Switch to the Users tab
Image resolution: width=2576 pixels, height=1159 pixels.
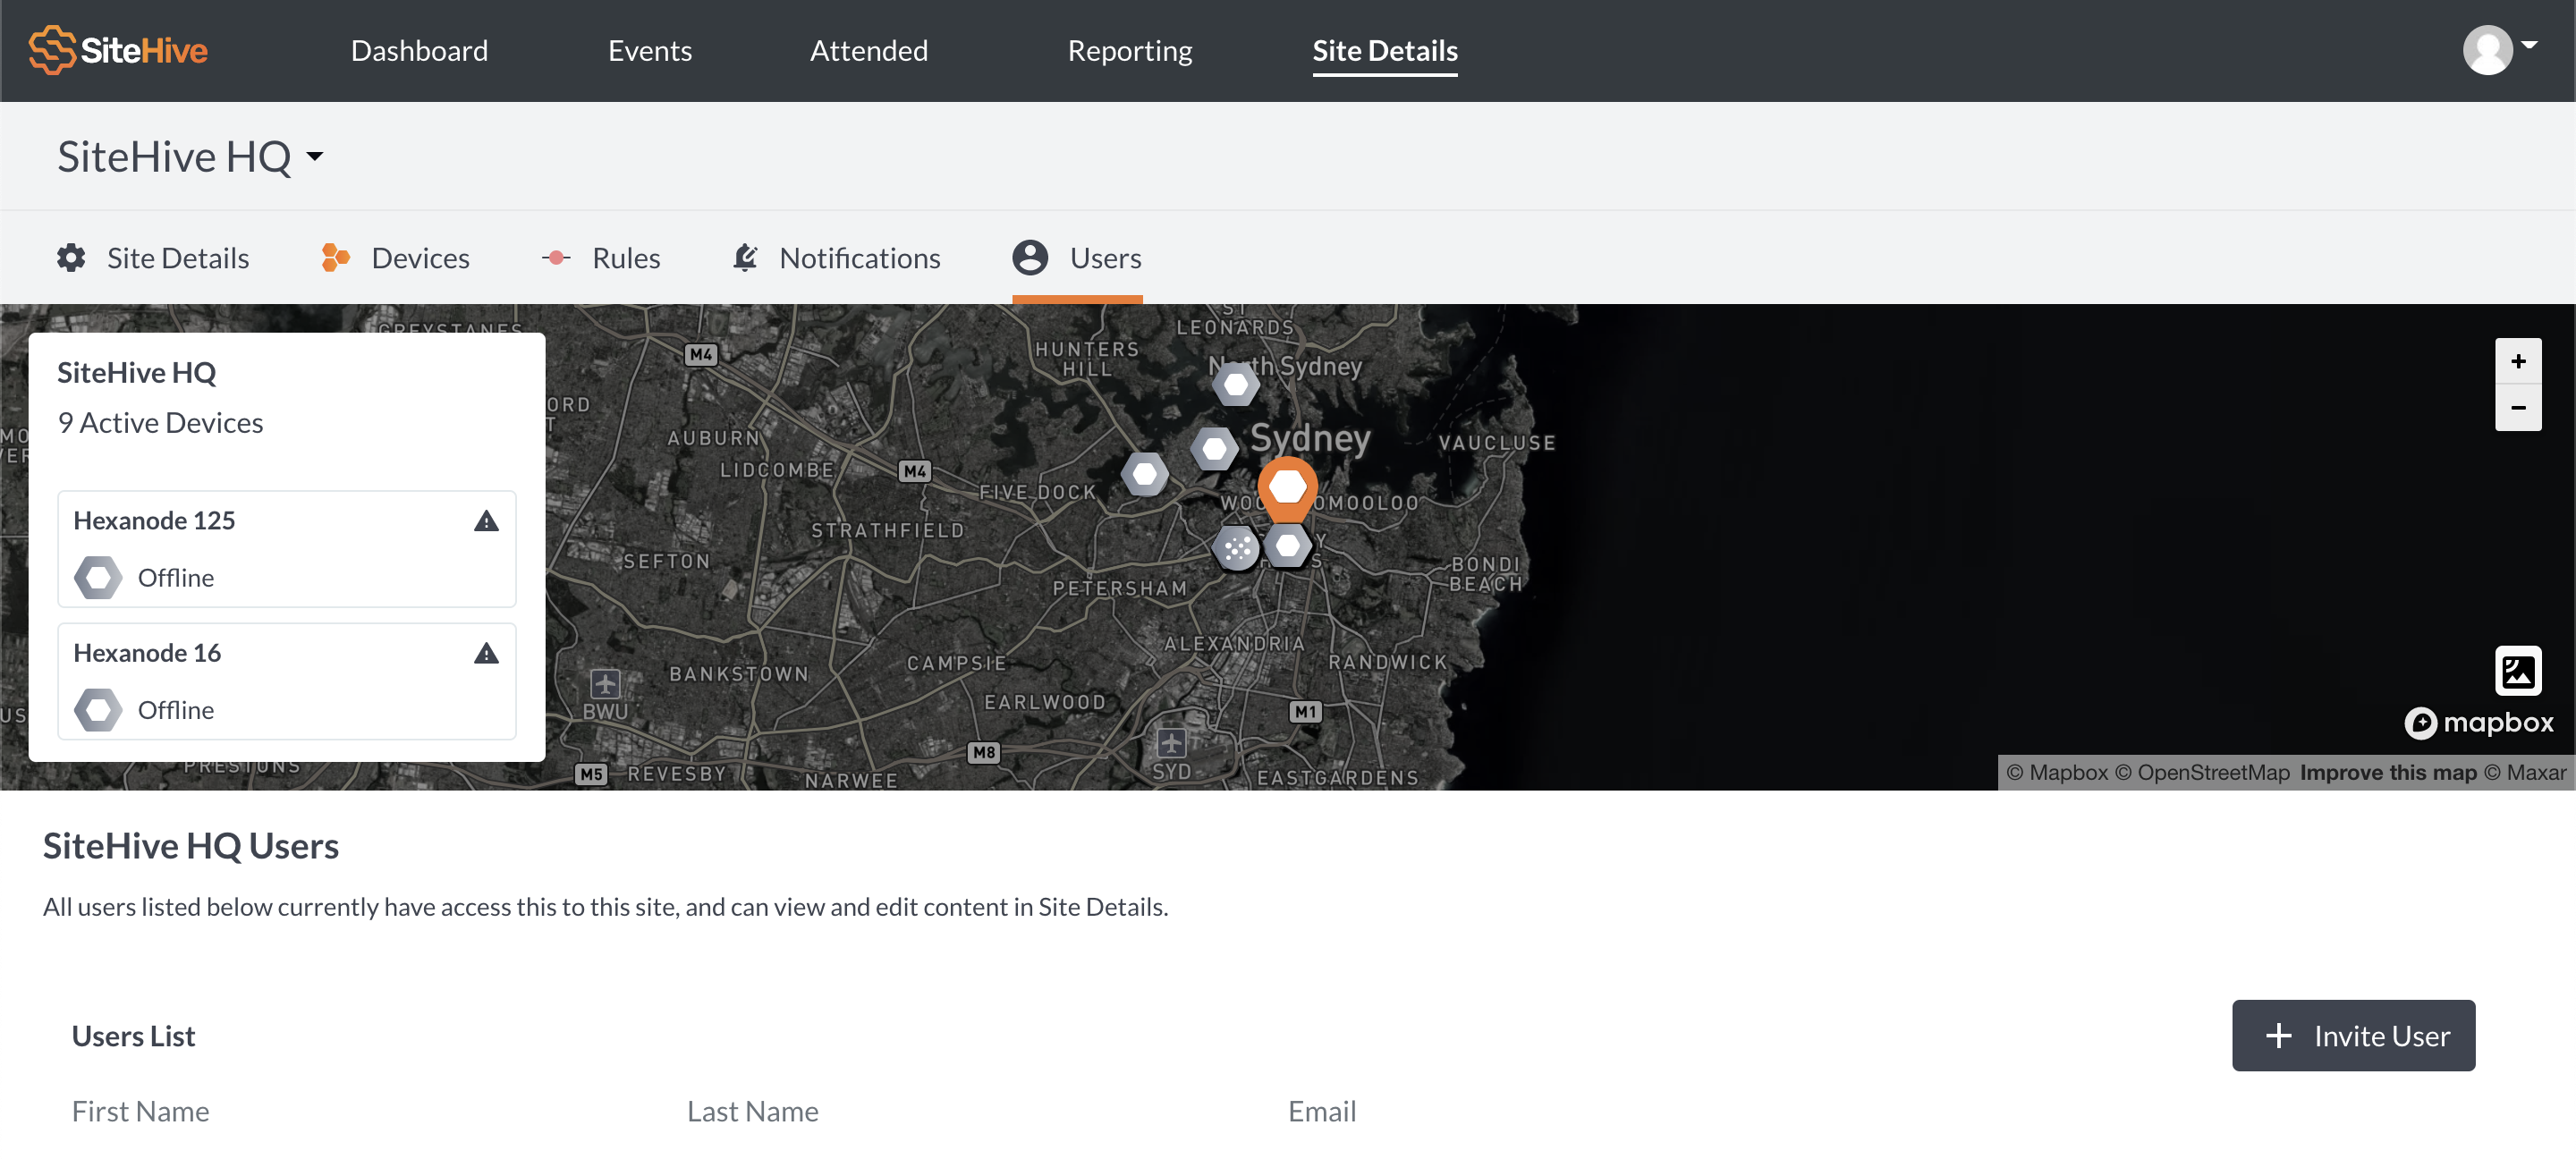[1077, 258]
